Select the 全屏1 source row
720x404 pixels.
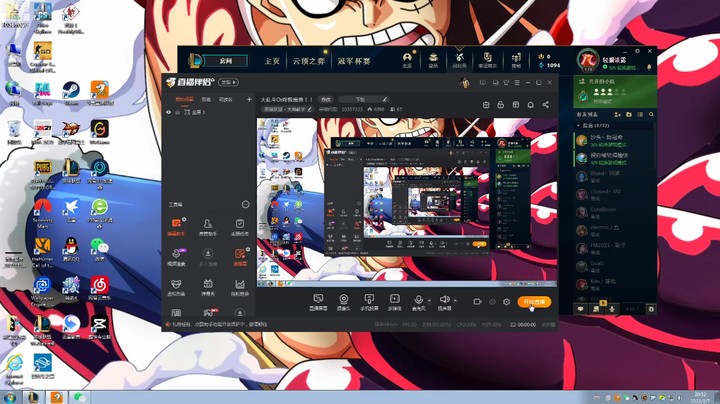209,112
